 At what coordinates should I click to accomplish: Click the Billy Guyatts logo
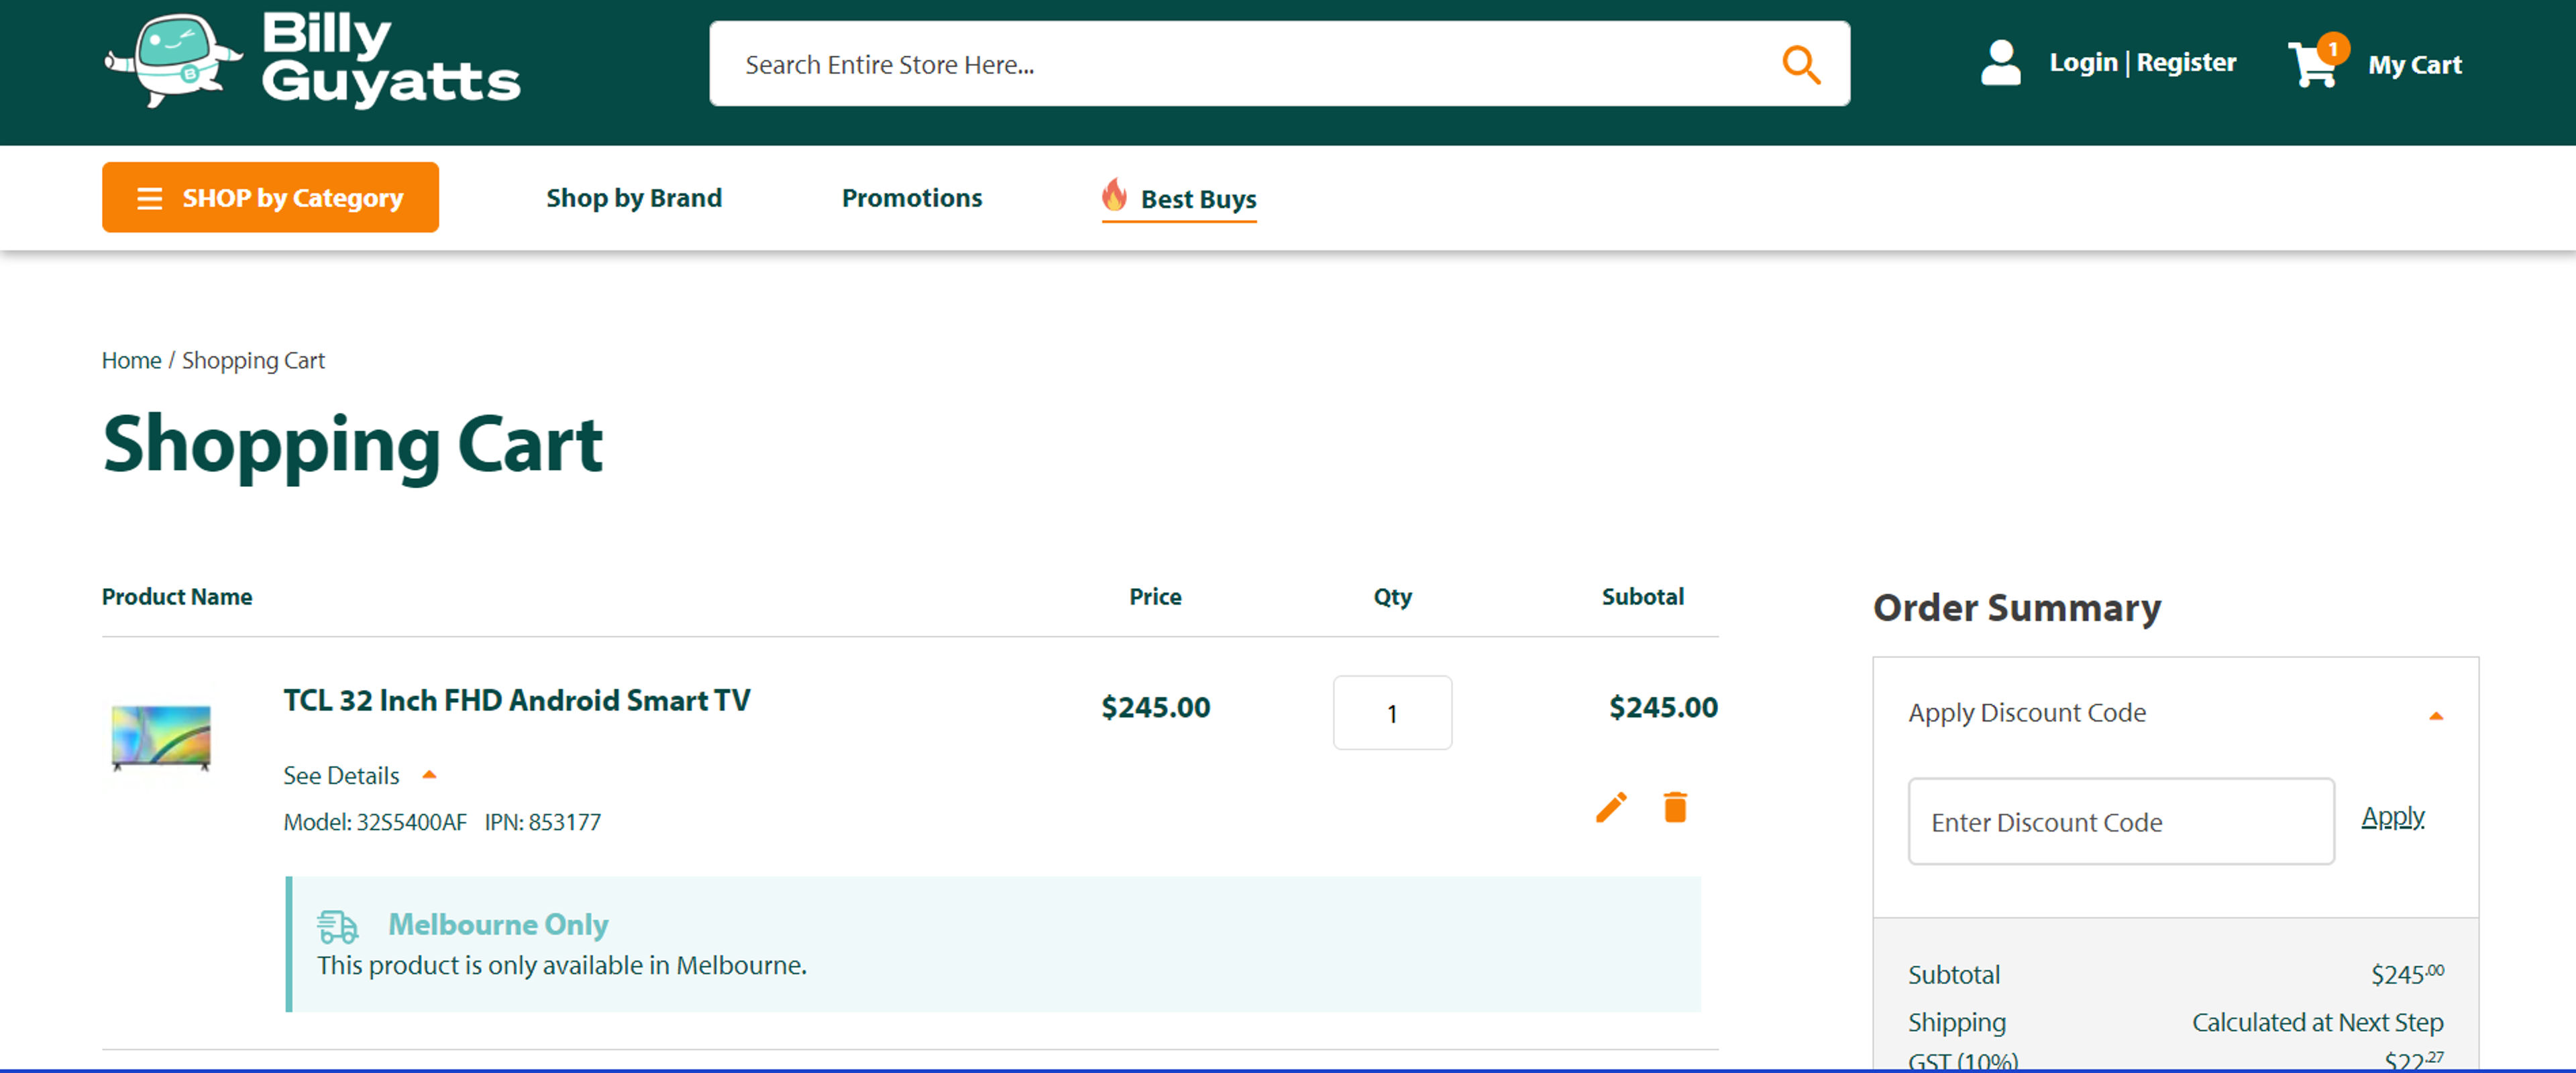tap(313, 61)
